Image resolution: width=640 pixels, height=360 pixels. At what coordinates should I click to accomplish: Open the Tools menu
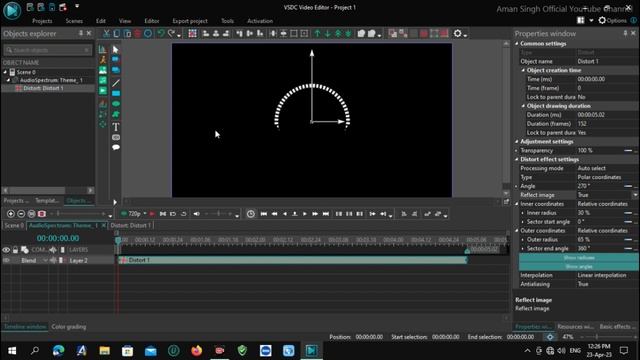[227, 21]
